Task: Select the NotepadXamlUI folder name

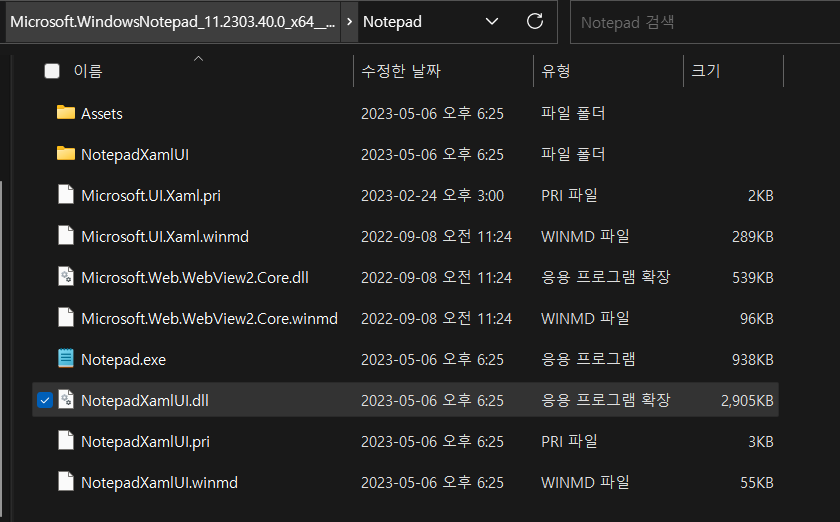Action: click(x=135, y=154)
